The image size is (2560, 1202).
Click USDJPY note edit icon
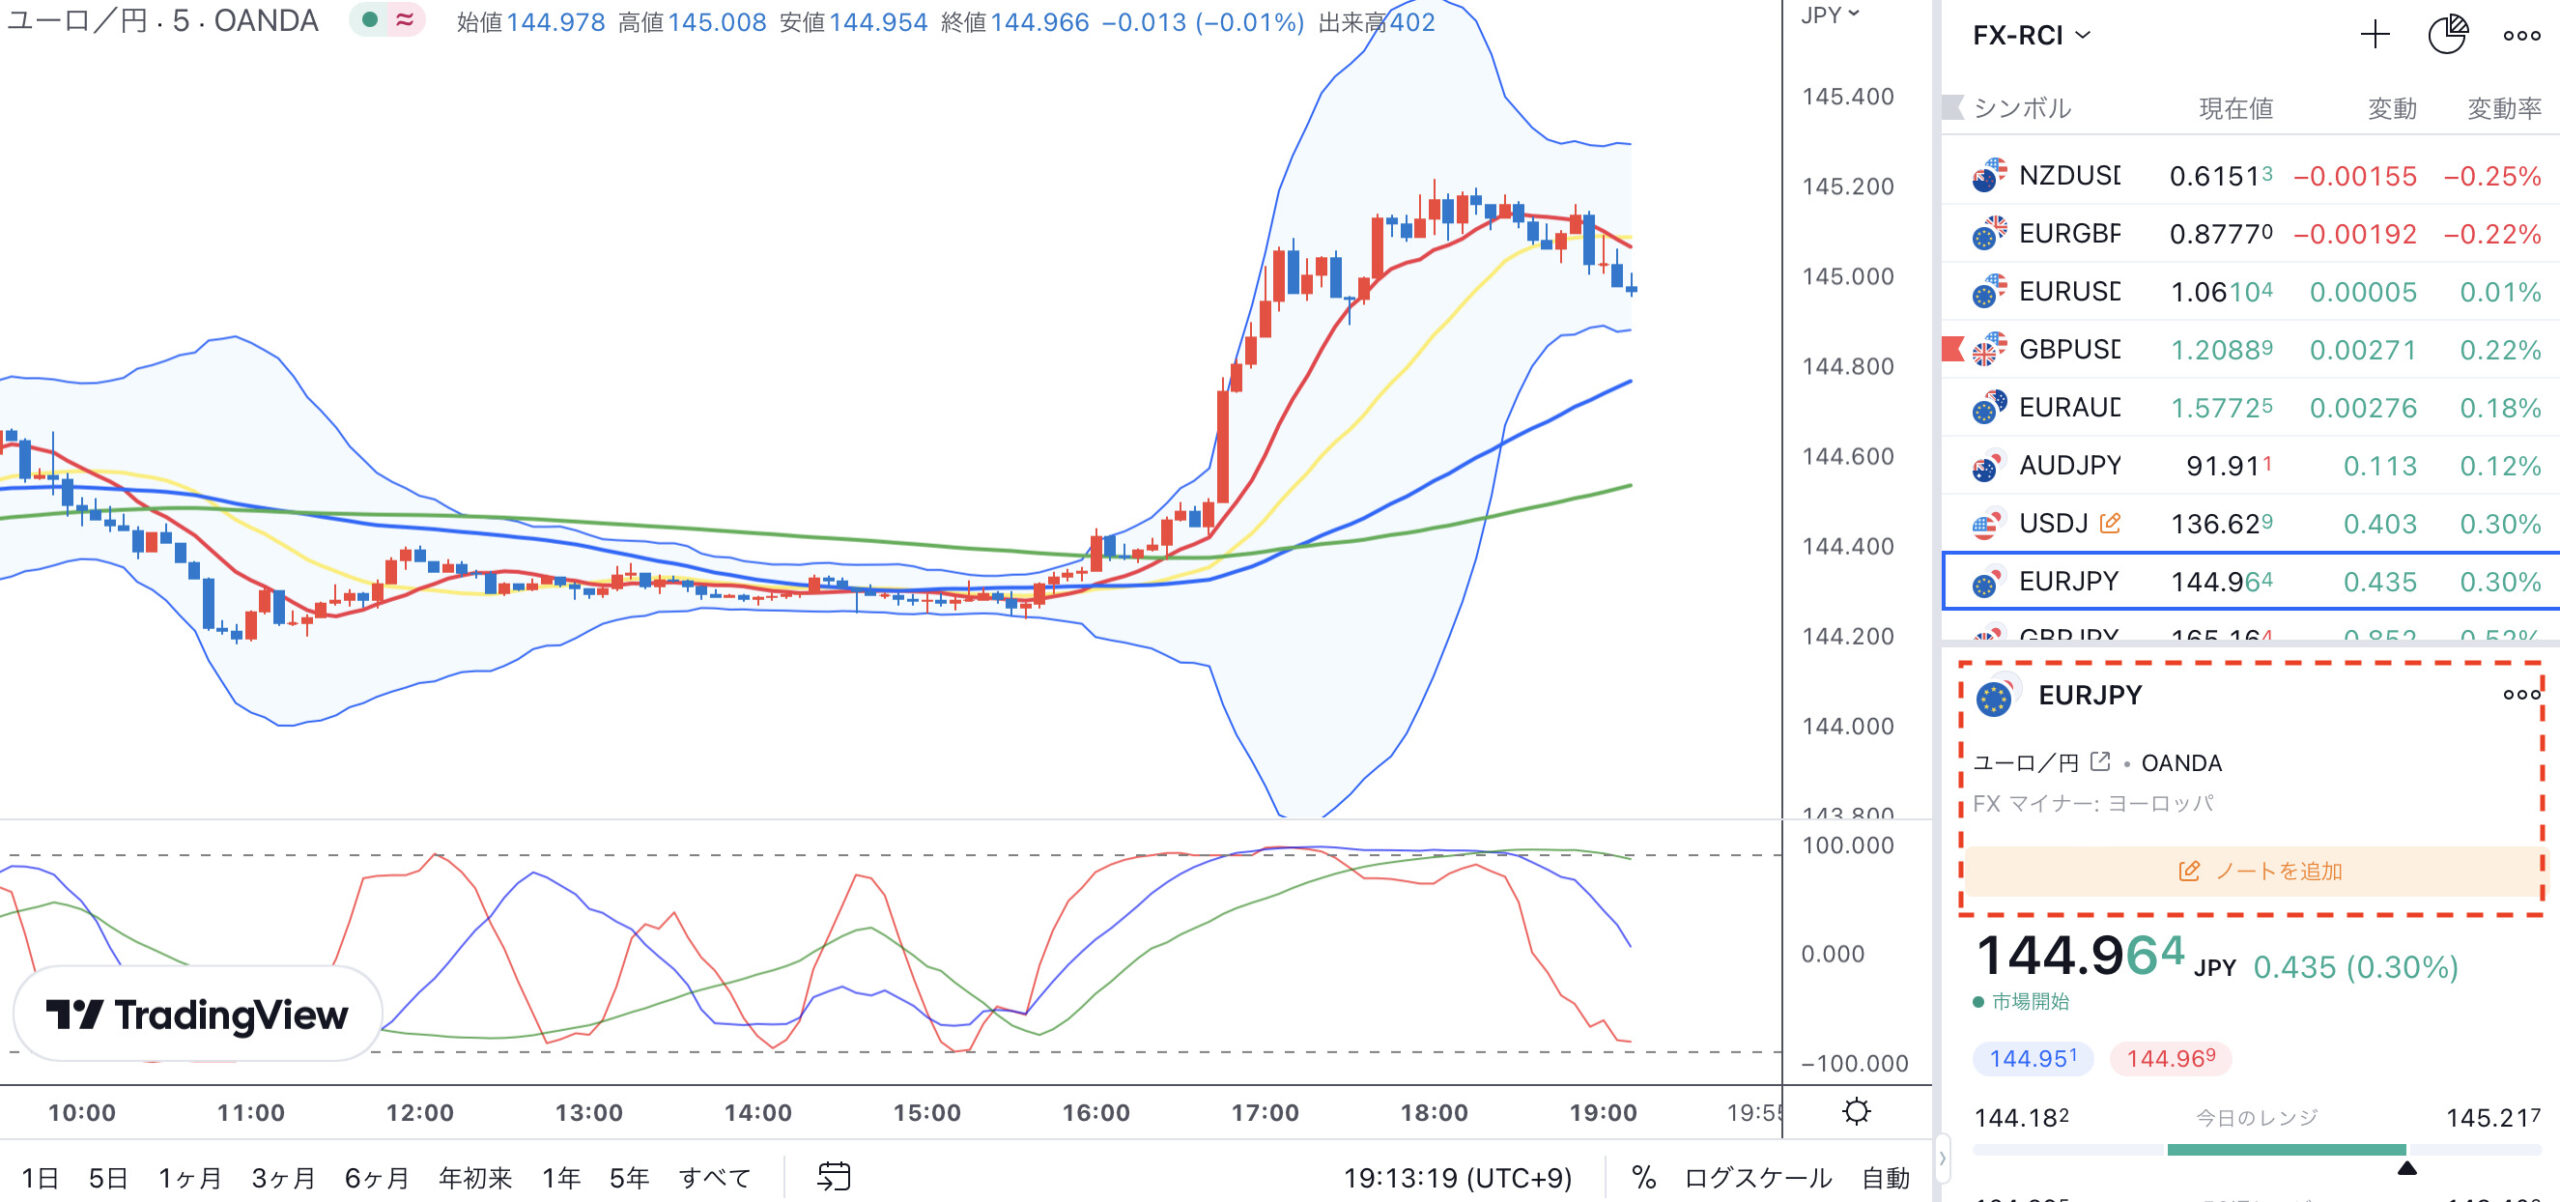point(2110,523)
